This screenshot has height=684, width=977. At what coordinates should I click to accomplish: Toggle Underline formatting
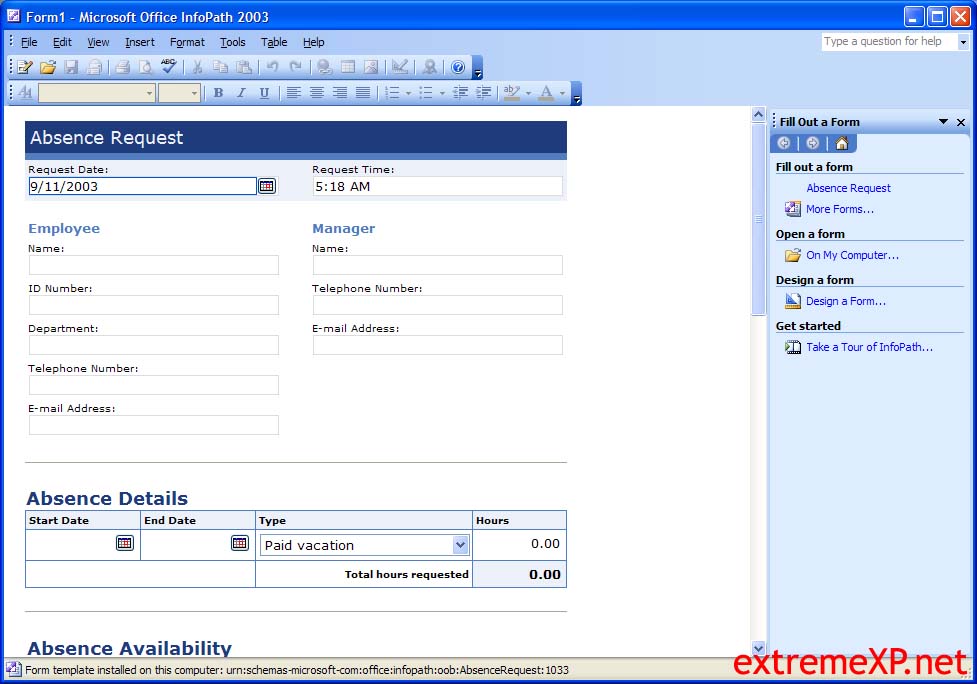click(x=264, y=93)
